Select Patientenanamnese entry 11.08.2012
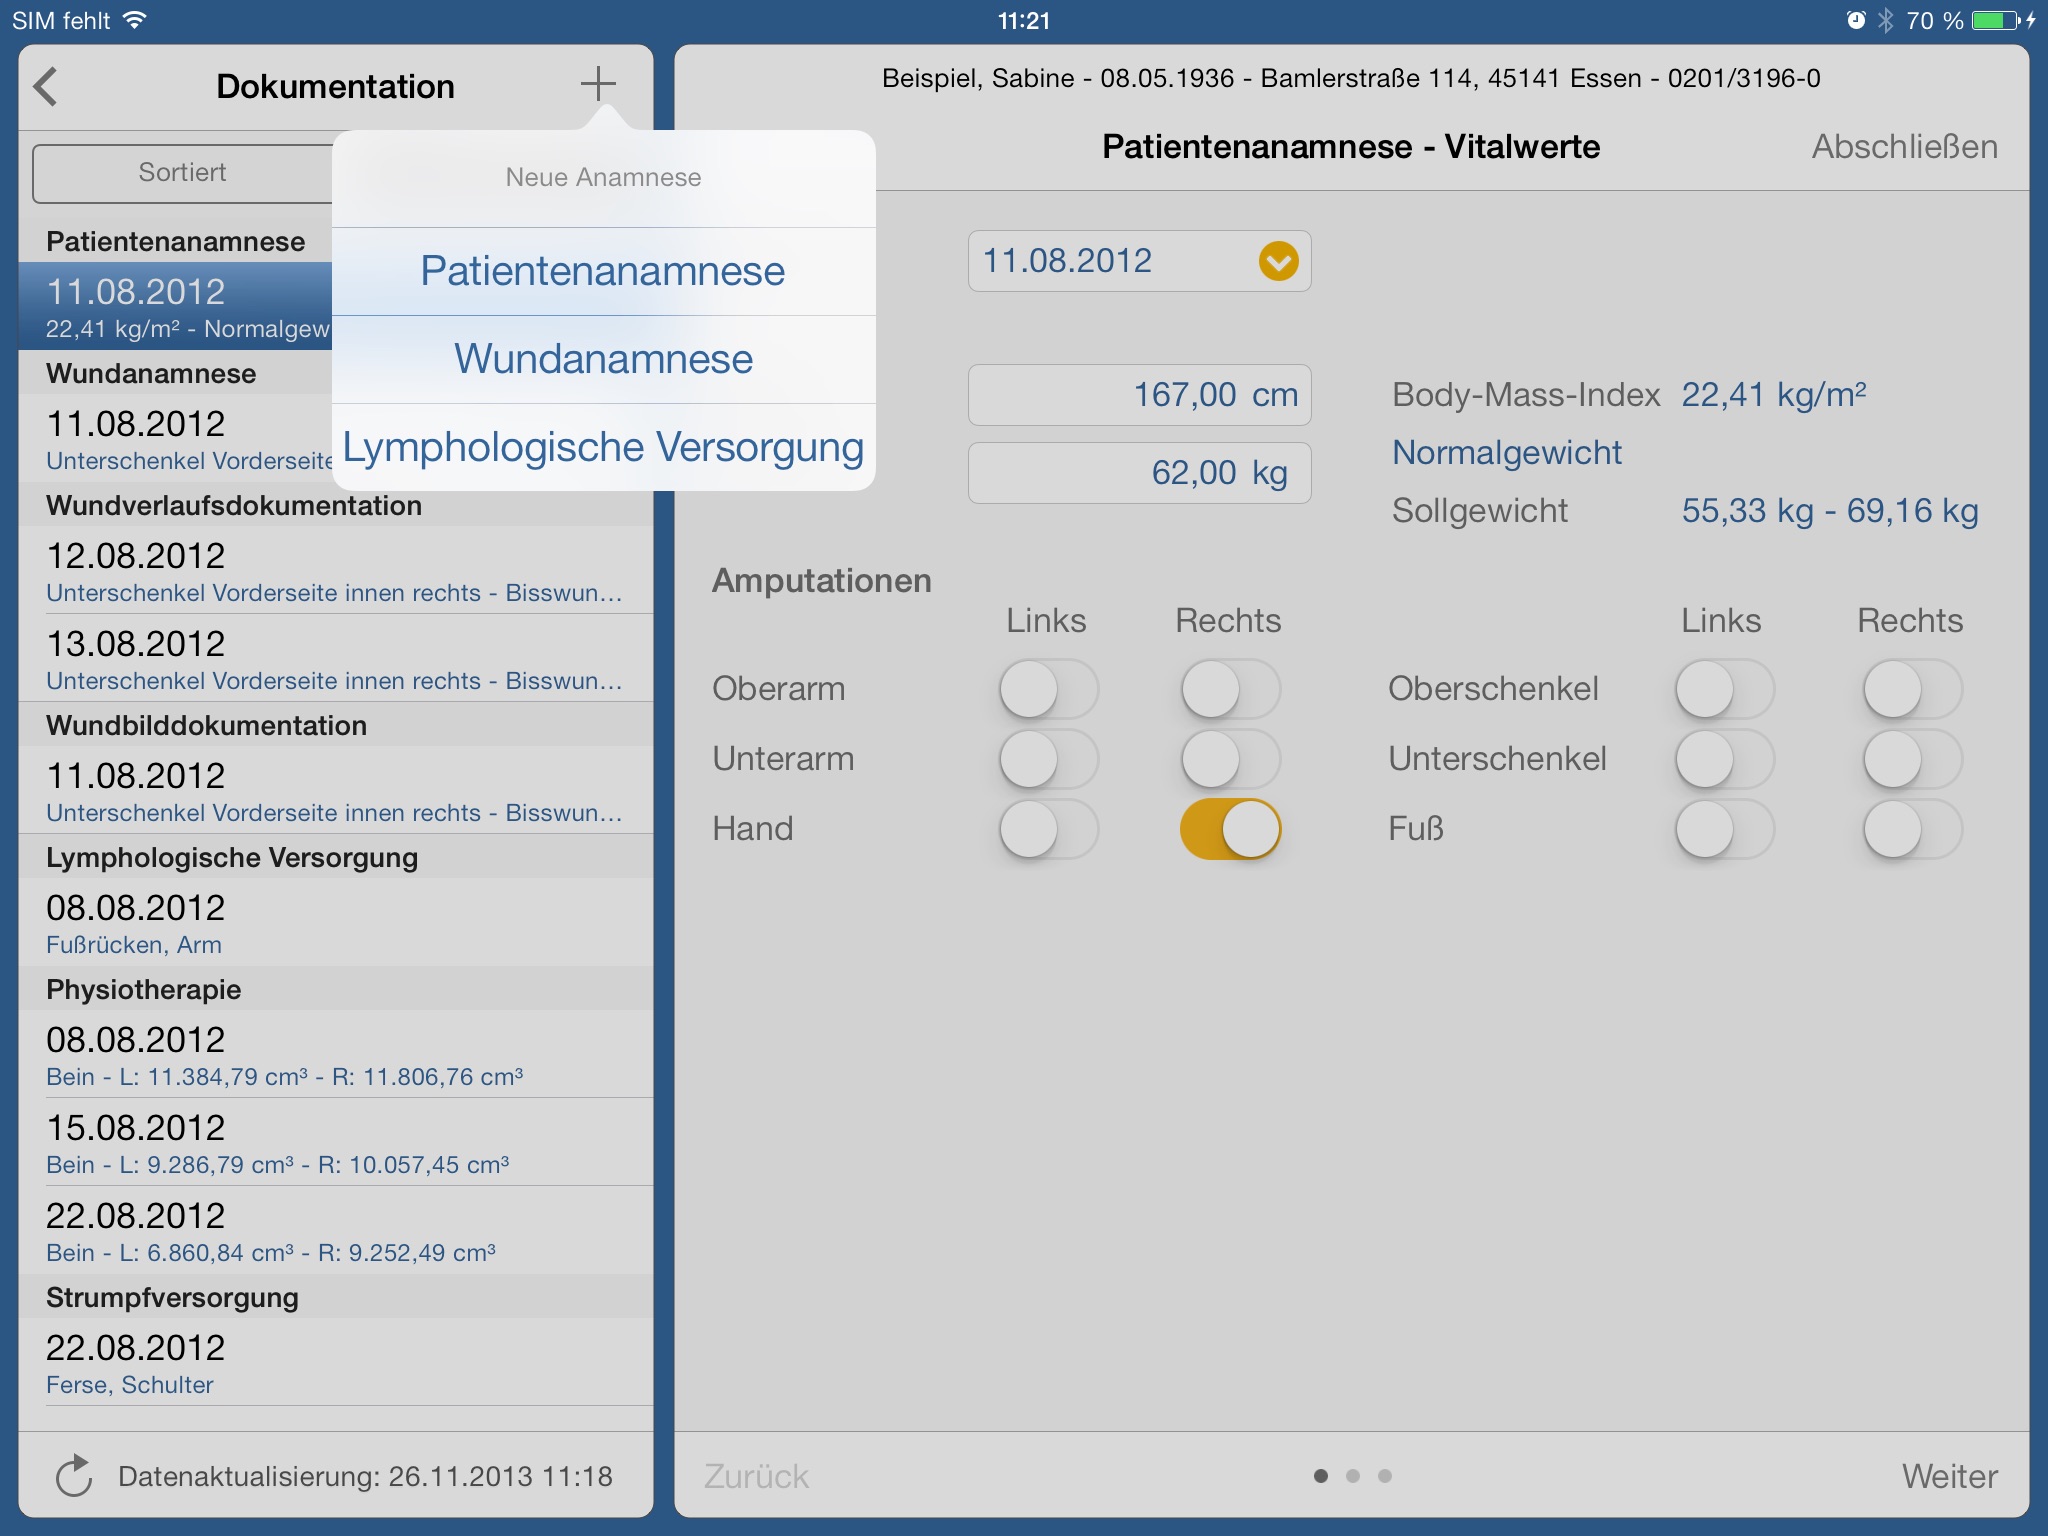Viewport: 2048px width, 1536px height. coord(175,306)
